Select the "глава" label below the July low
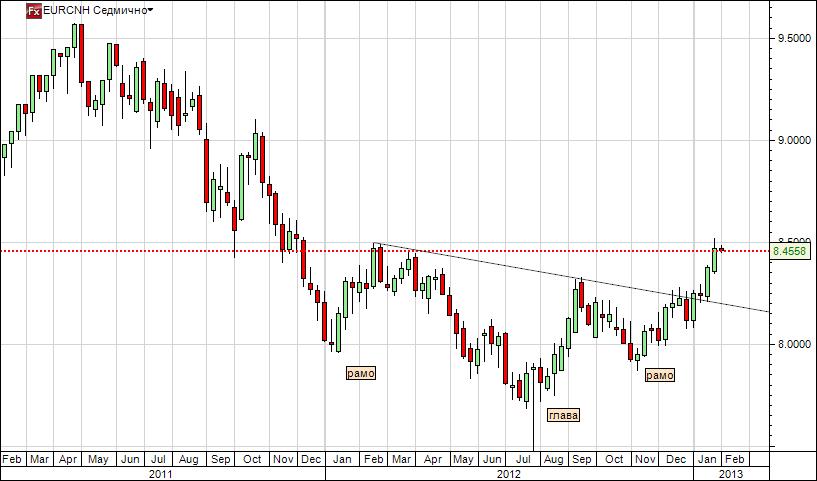 (x=563, y=415)
